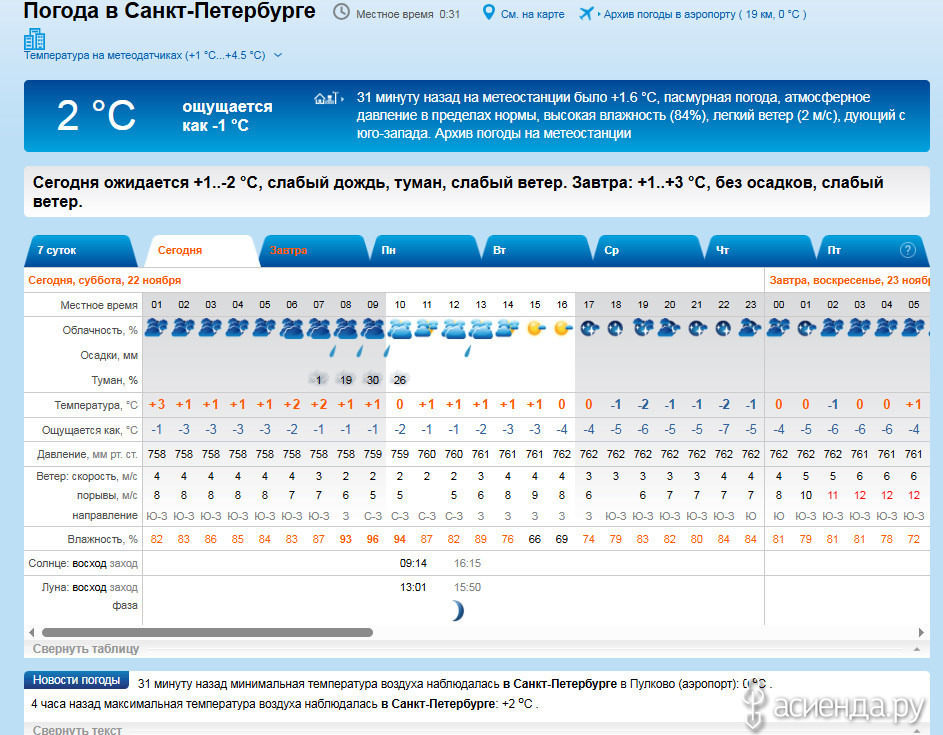Open the question mark help icon
This screenshot has height=735, width=943.
click(x=907, y=250)
